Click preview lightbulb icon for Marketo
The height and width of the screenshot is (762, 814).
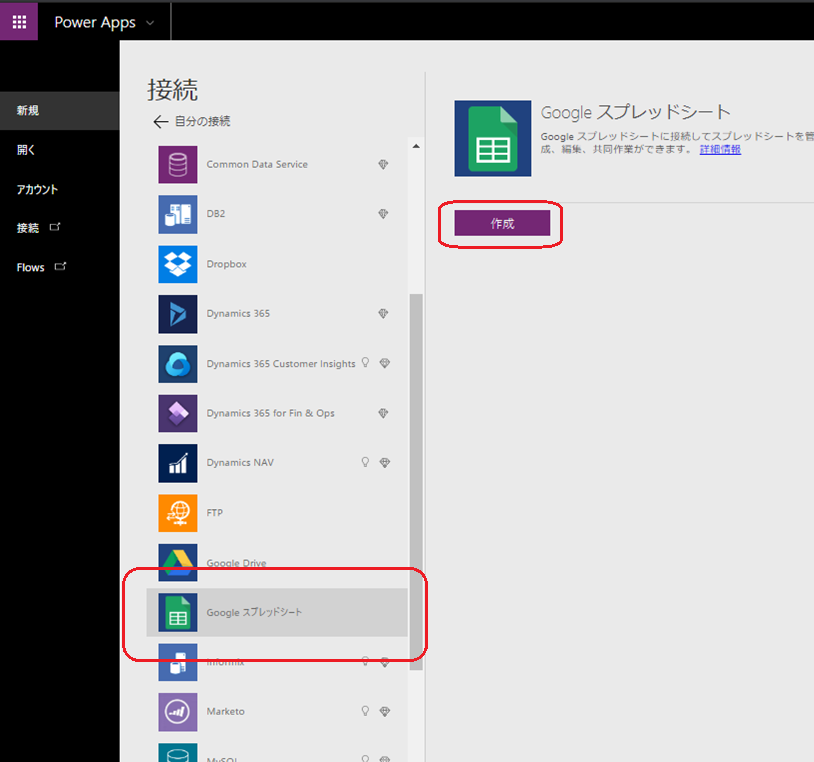click(x=365, y=711)
